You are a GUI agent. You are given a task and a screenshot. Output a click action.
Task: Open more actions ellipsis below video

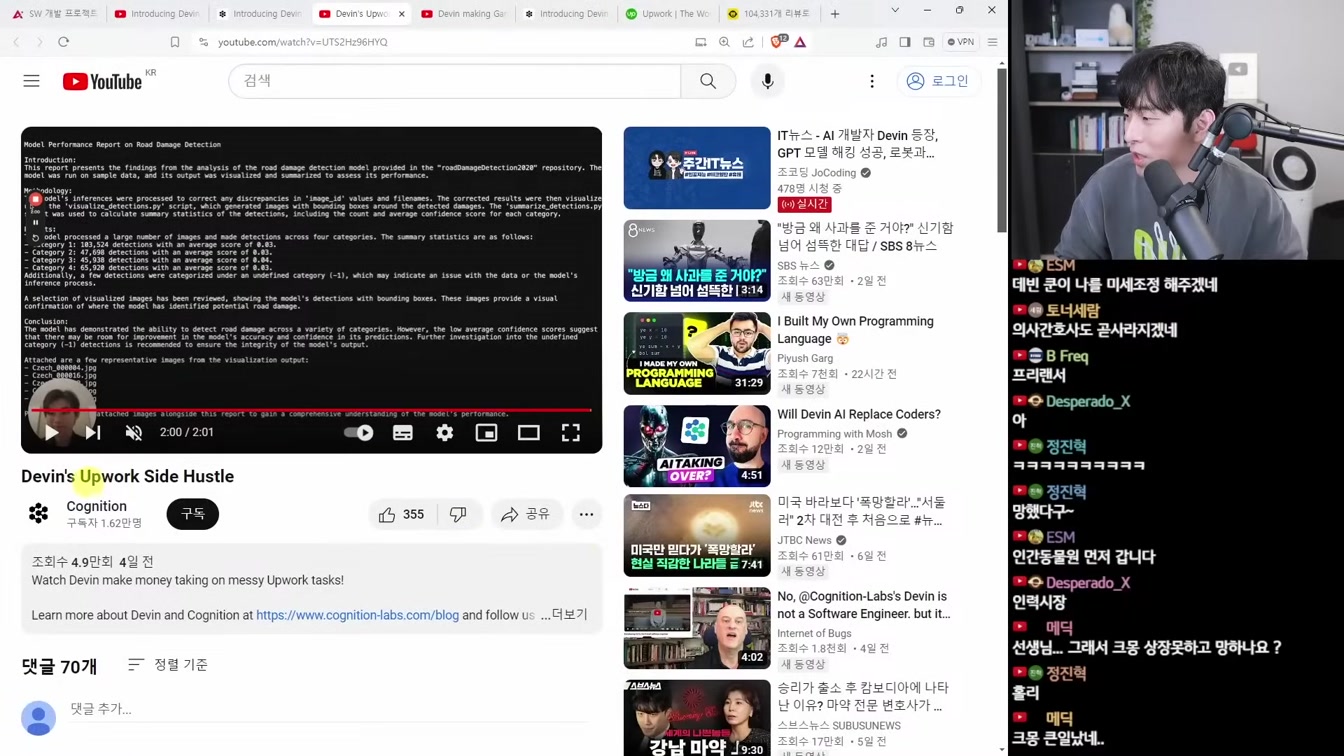[x=587, y=514]
